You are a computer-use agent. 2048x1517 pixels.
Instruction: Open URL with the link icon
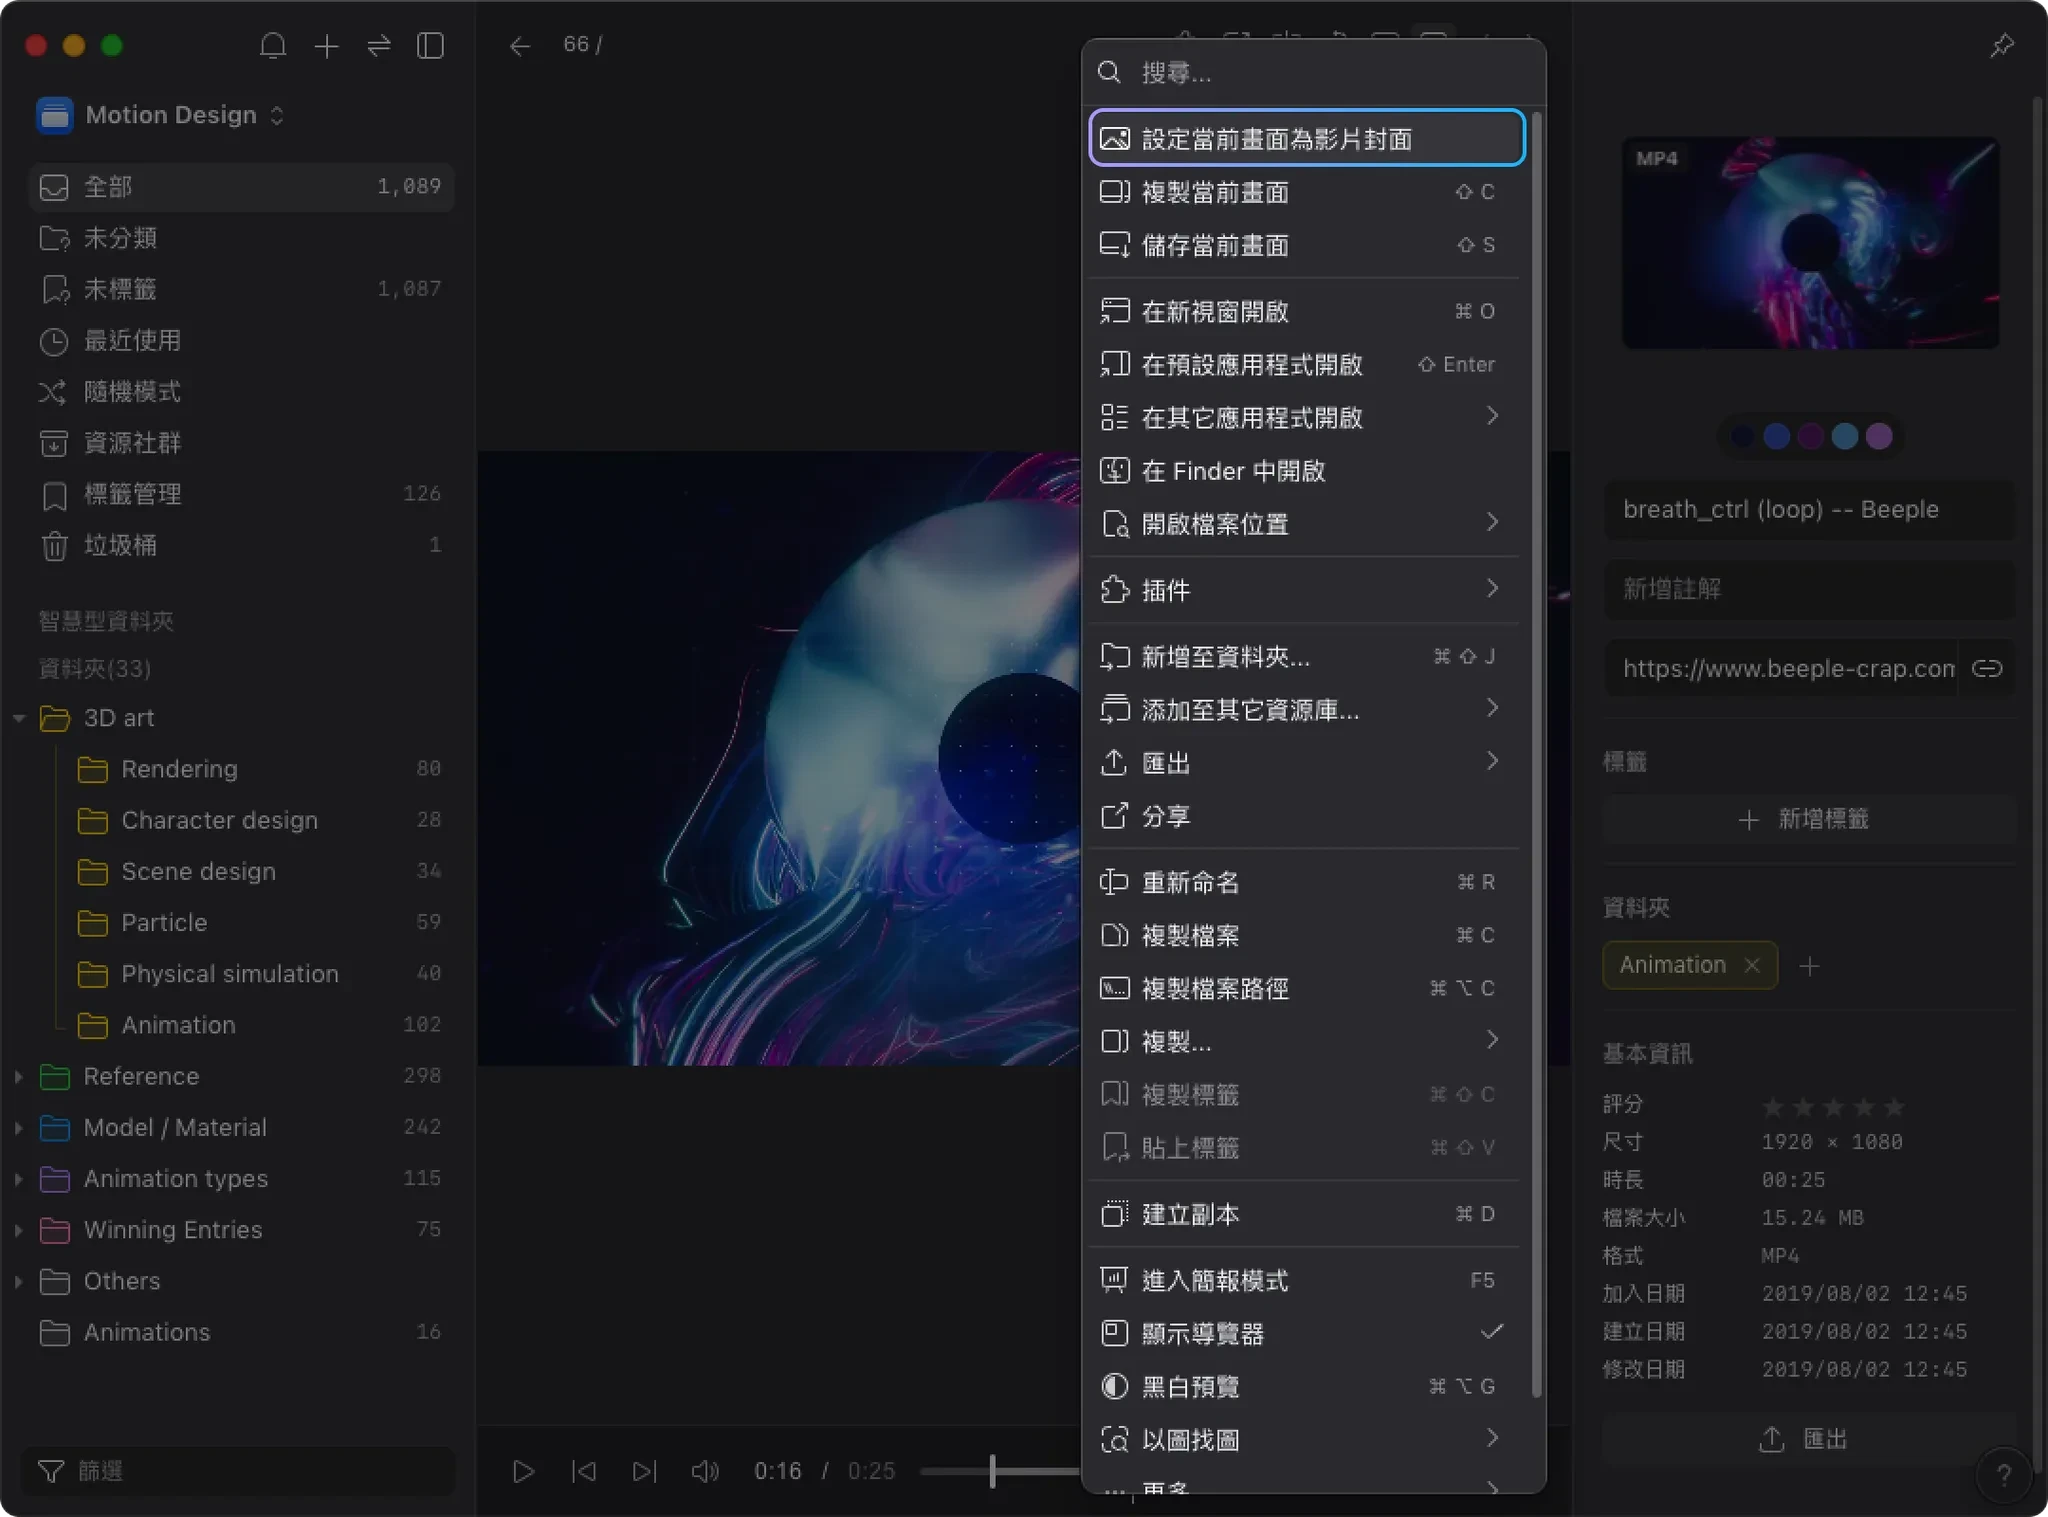click(x=1986, y=668)
